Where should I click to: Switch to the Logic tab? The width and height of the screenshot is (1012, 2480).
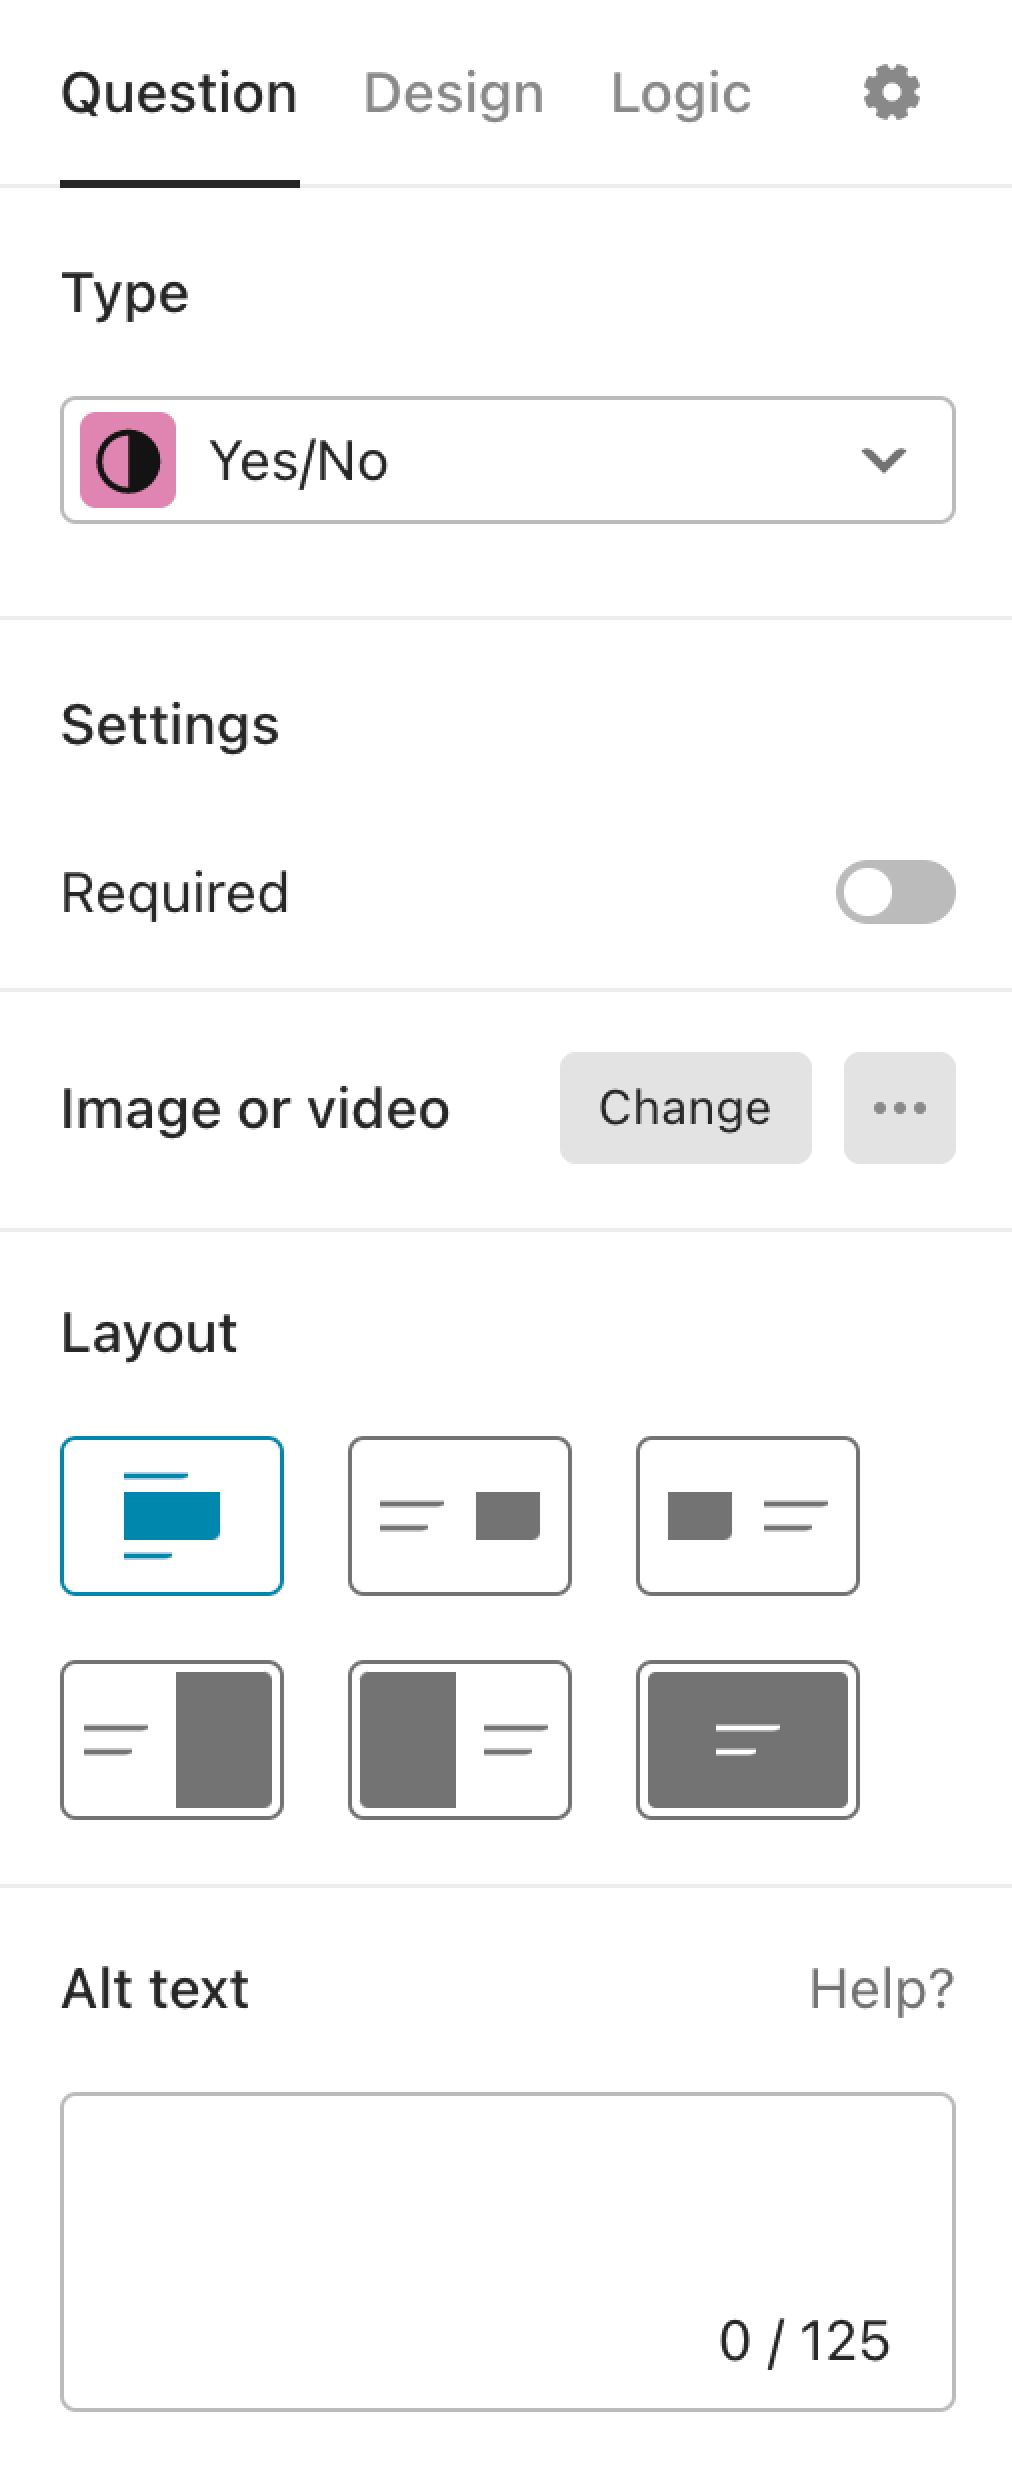[681, 93]
